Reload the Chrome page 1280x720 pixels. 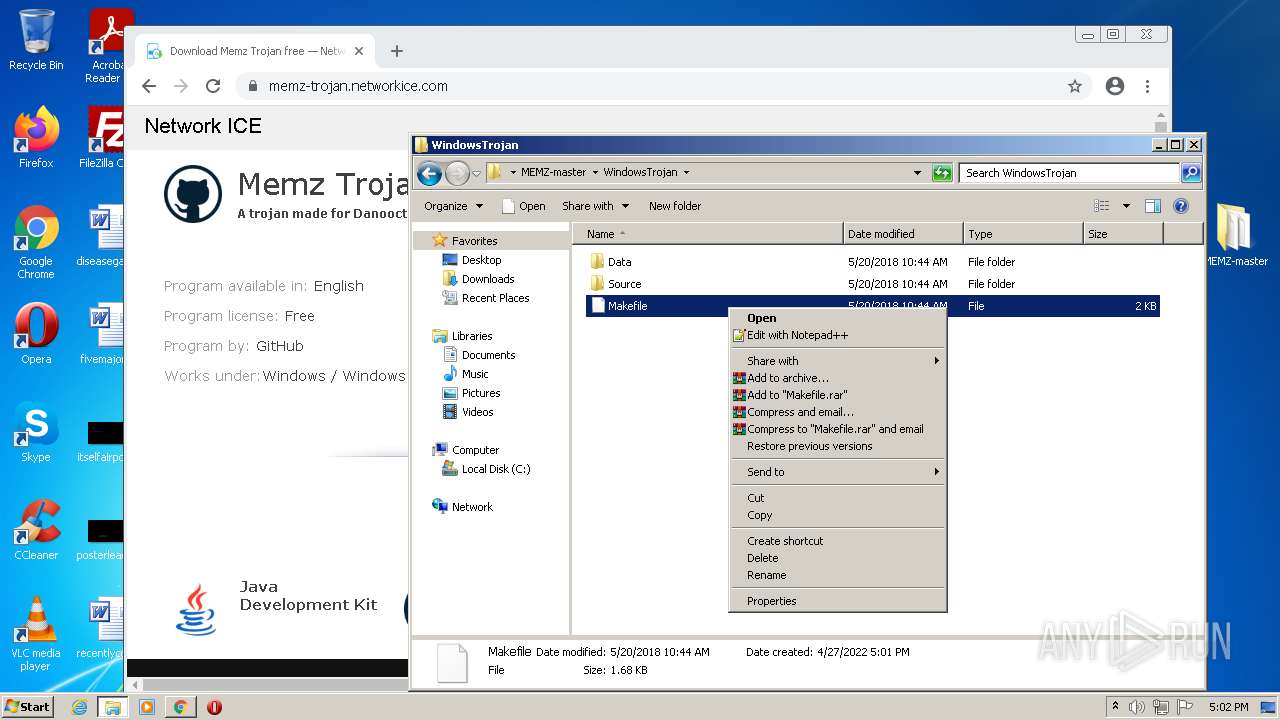click(212, 86)
